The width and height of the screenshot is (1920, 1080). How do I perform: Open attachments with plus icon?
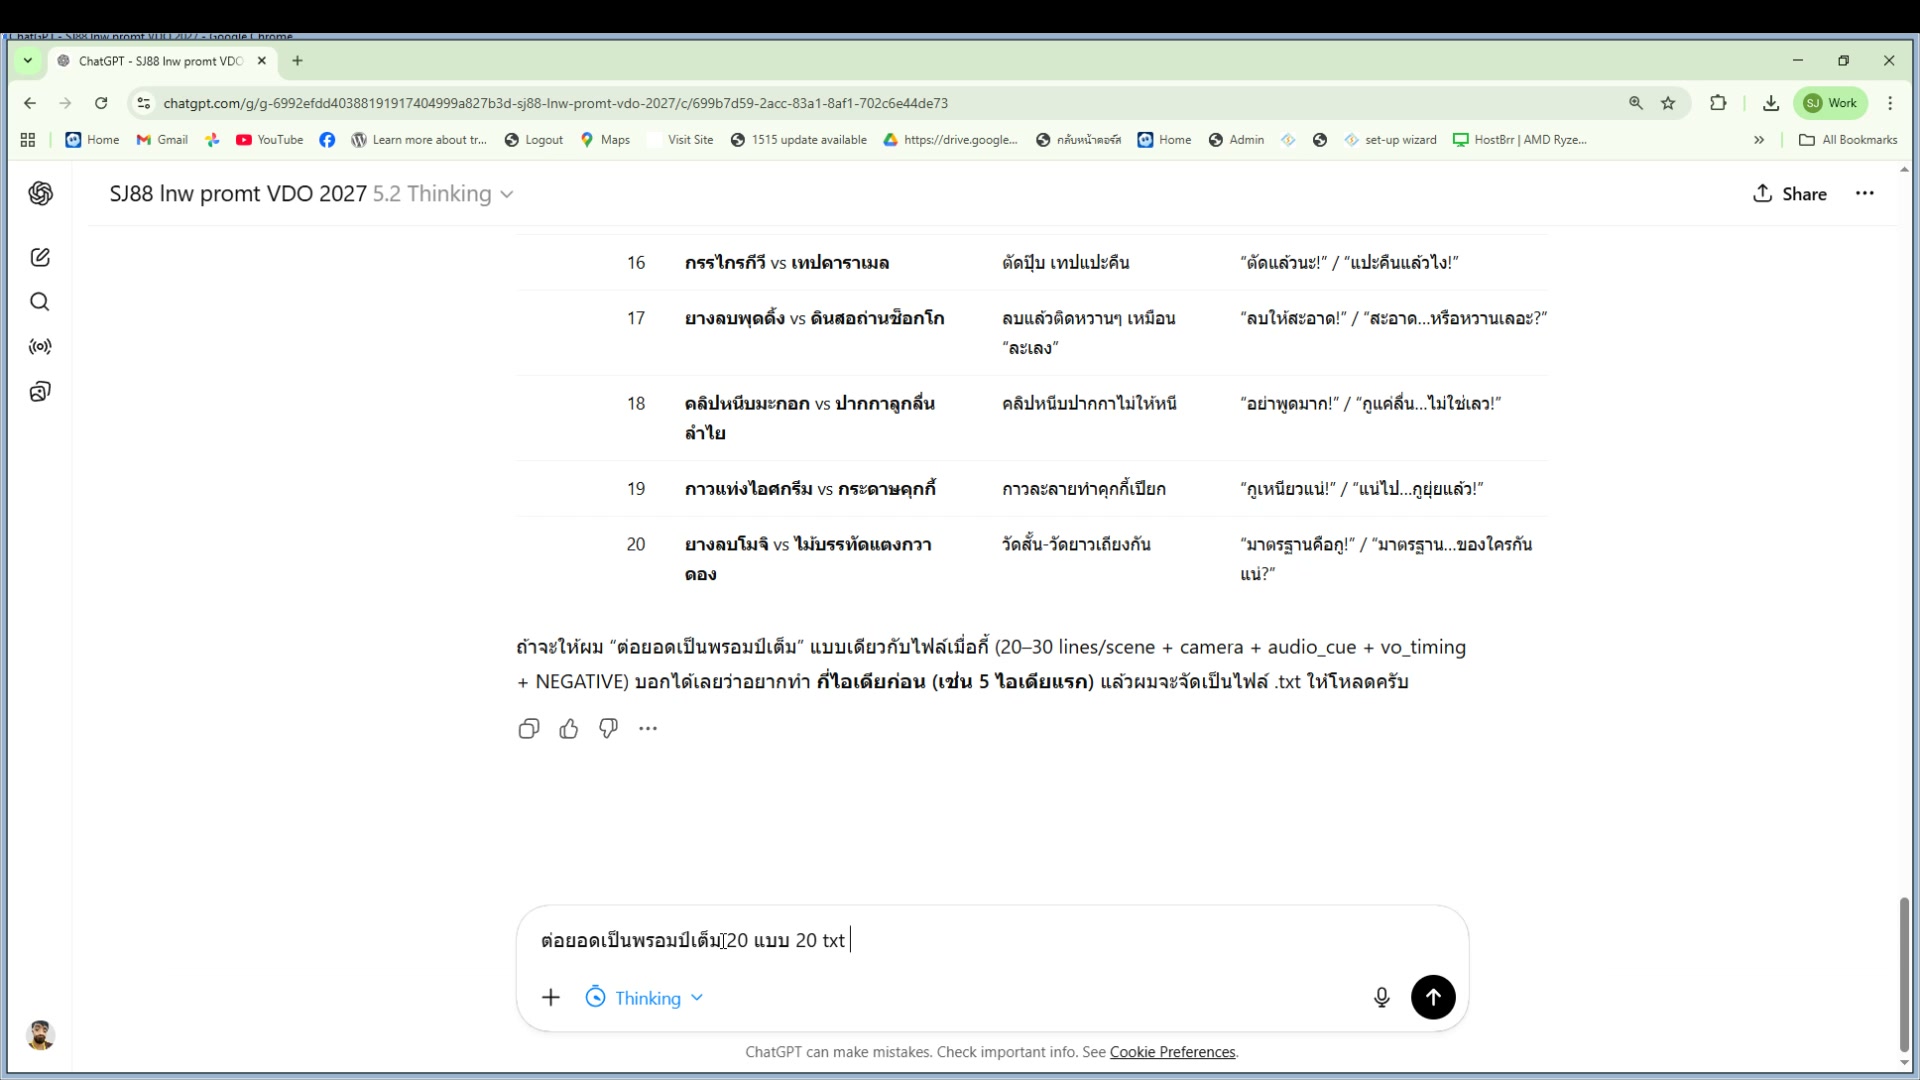[x=551, y=997]
